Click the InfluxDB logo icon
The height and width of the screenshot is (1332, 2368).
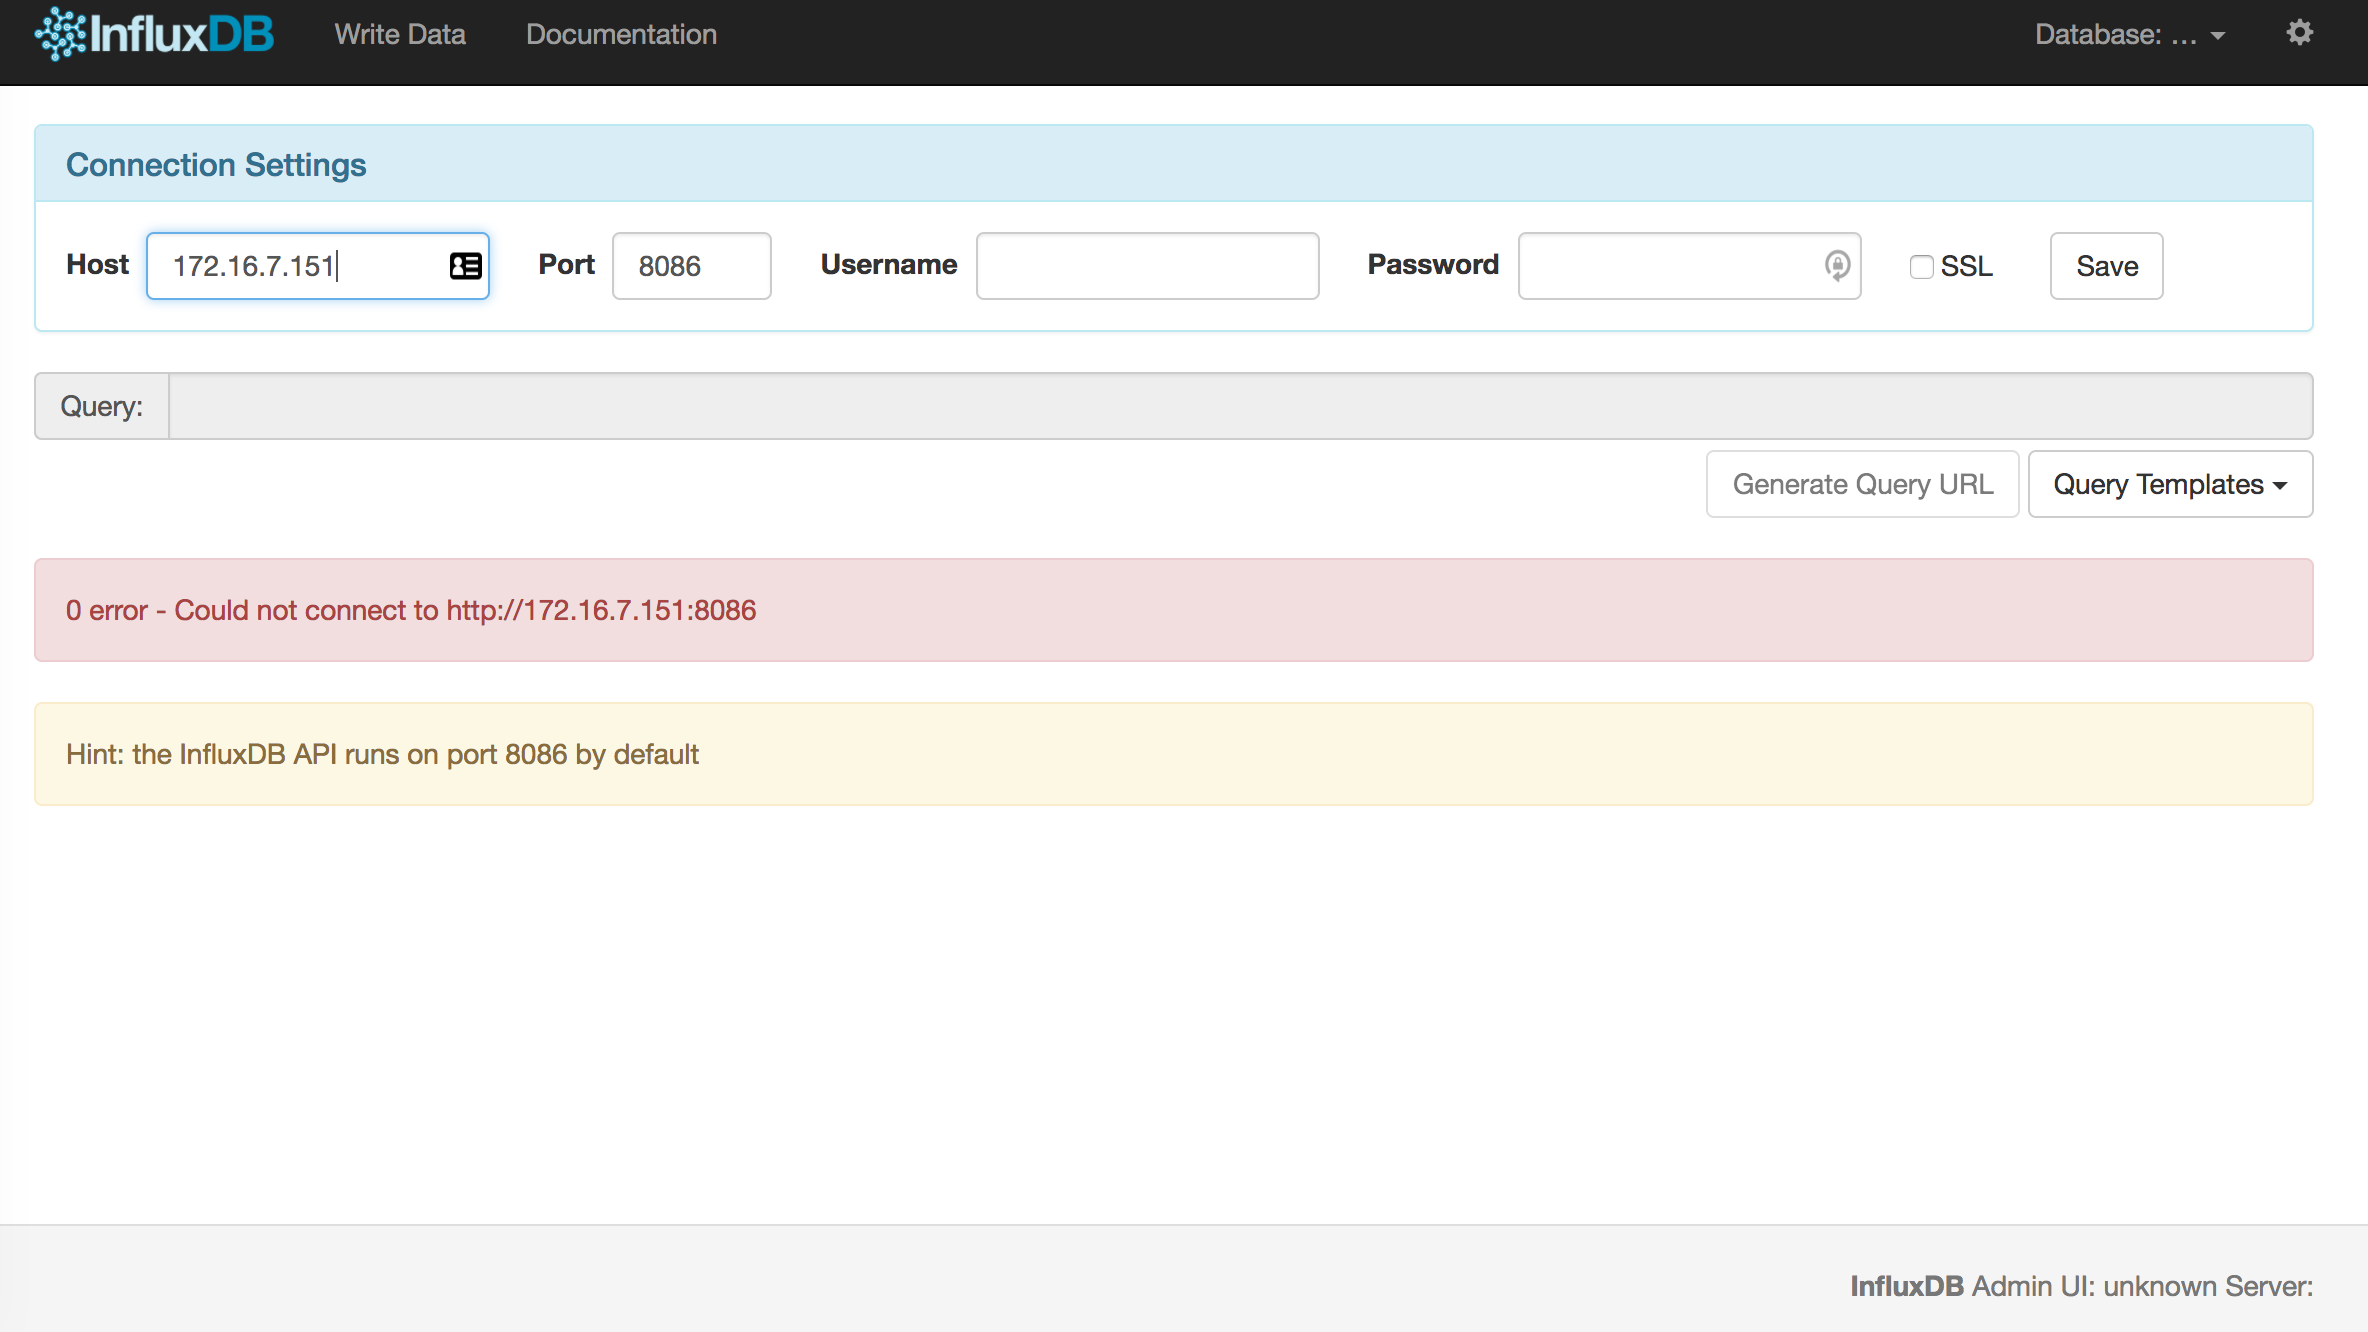[60, 34]
